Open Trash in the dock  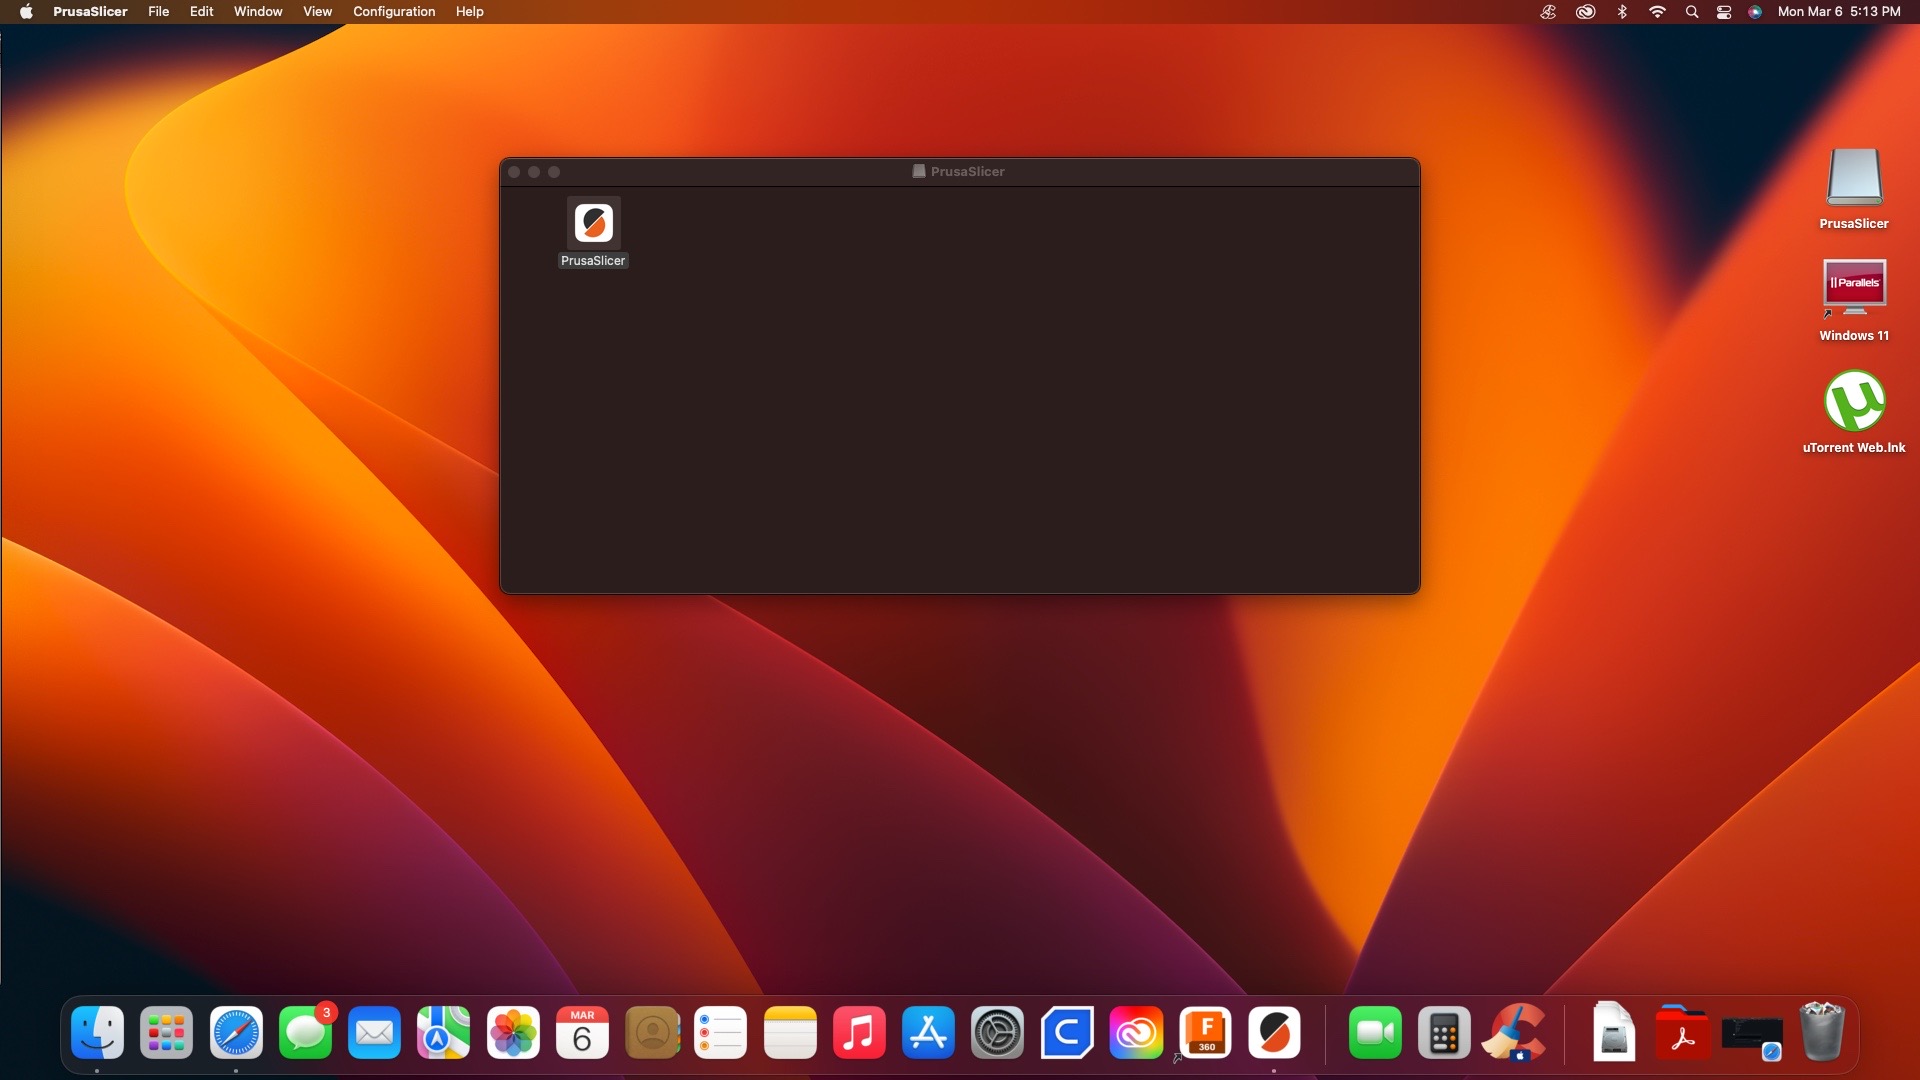click(1821, 1033)
